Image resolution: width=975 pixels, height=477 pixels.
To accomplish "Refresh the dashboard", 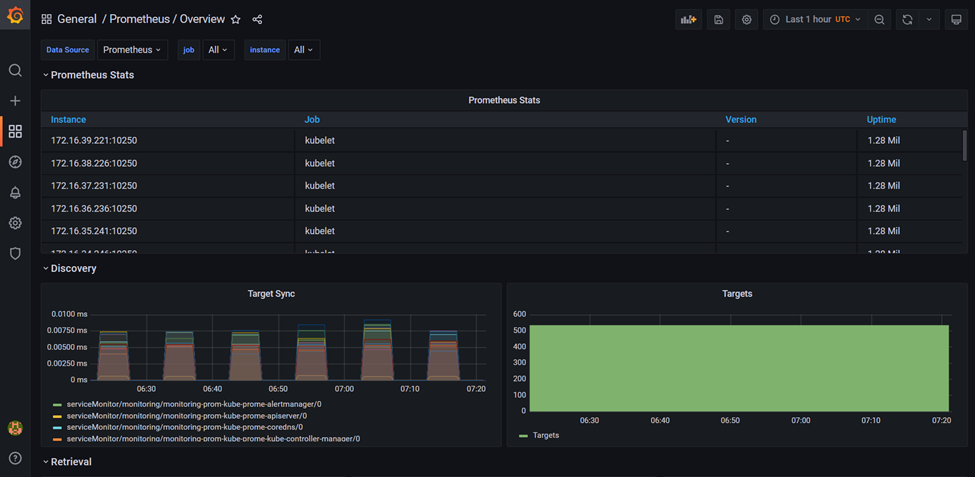I will pos(907,19).
